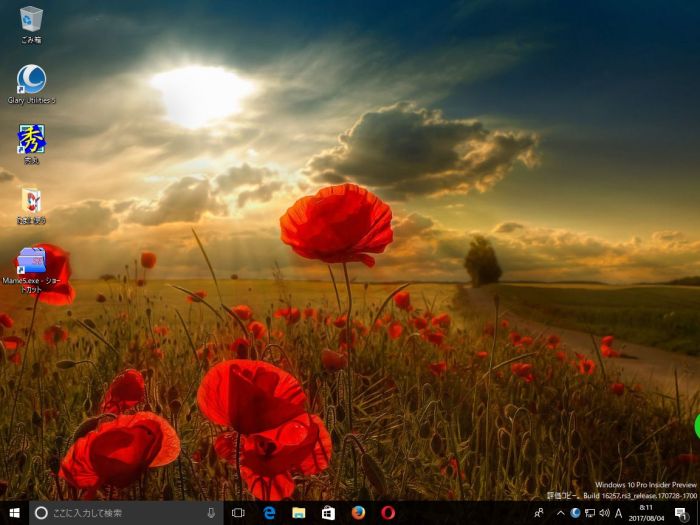Open the volume control in the tray
700x525 pixels.
604,512
